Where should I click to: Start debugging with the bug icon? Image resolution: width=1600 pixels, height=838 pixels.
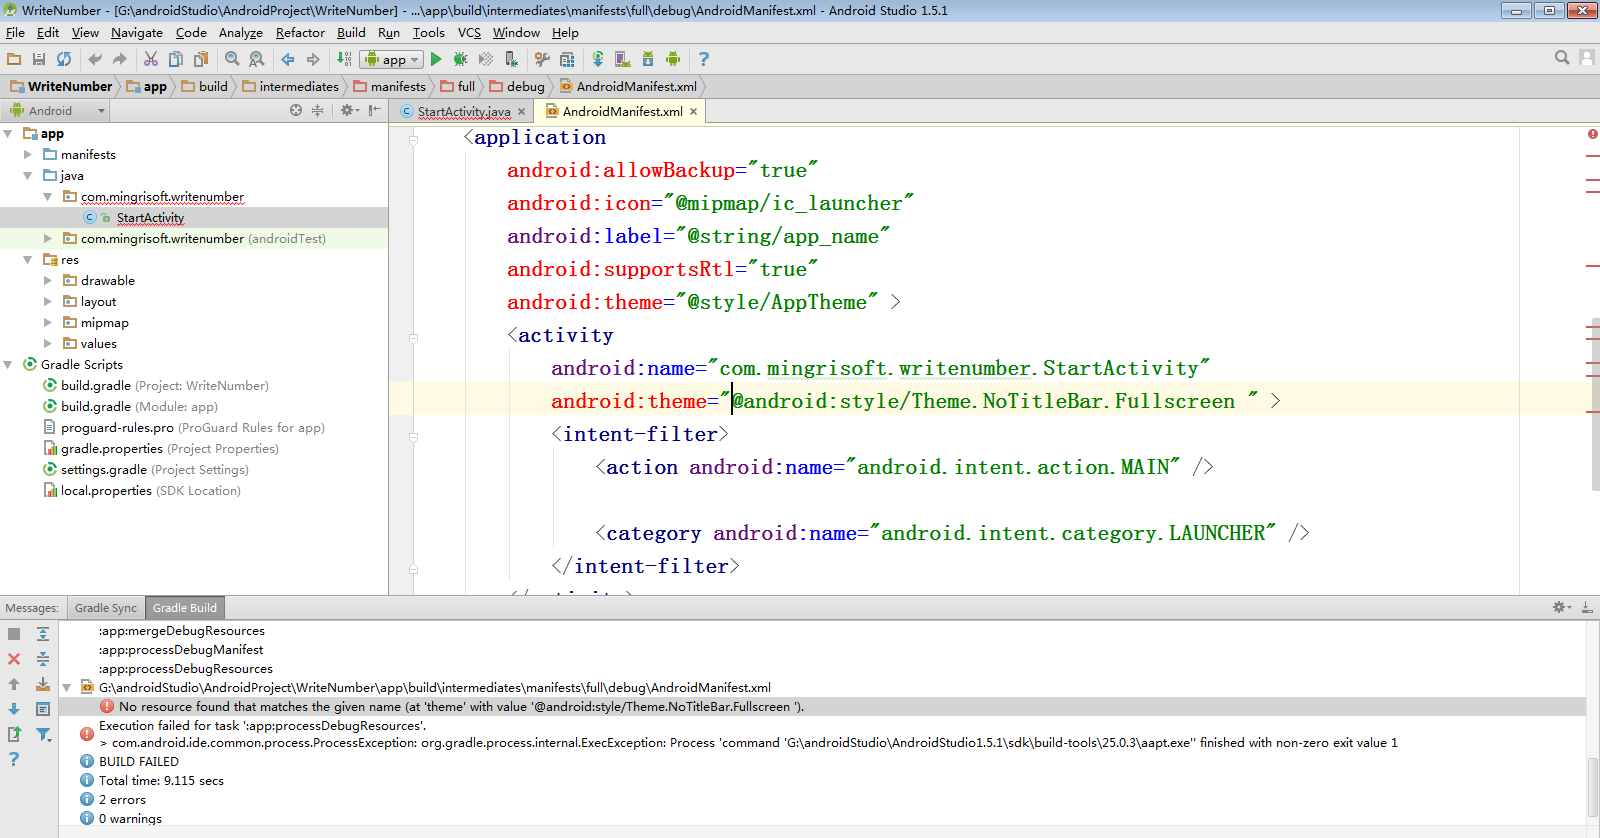(x=461, y=59)
